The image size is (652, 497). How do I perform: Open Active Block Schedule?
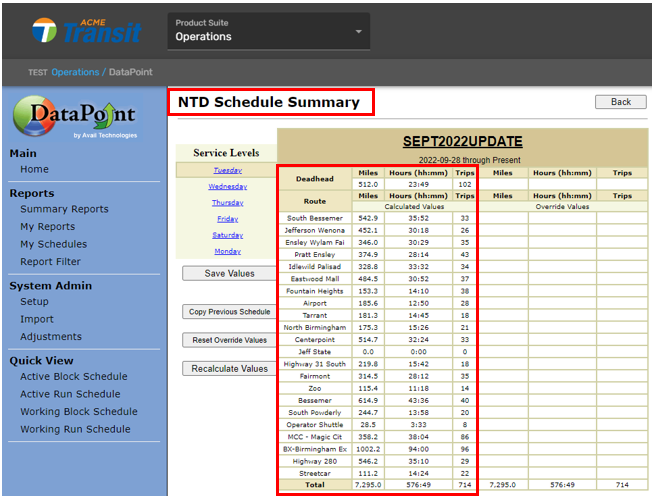74,376
